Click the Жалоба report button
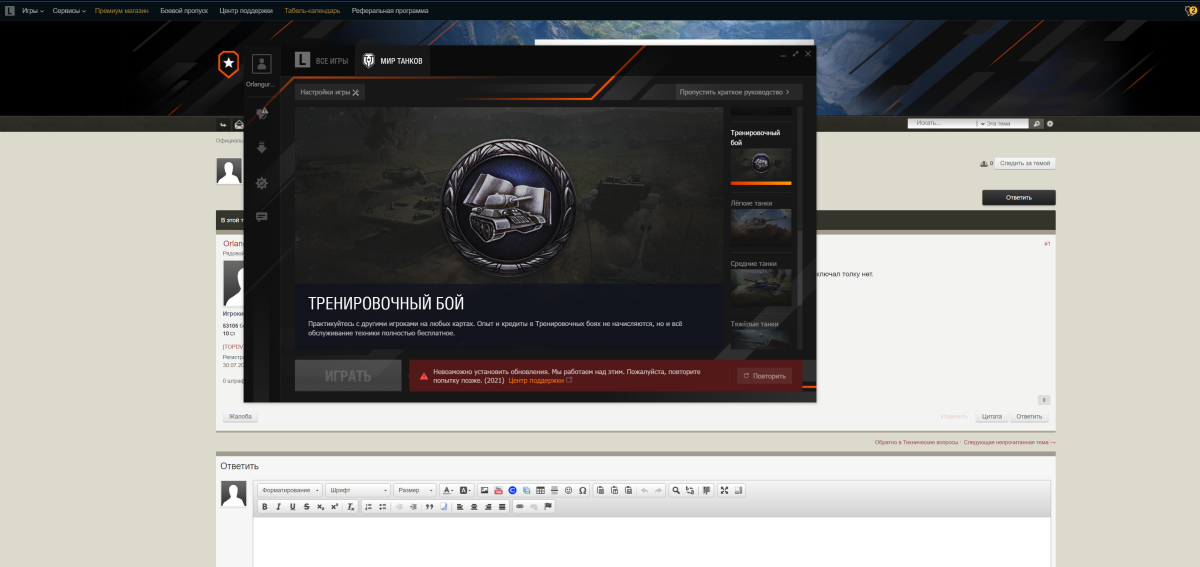 pos(240,416)
